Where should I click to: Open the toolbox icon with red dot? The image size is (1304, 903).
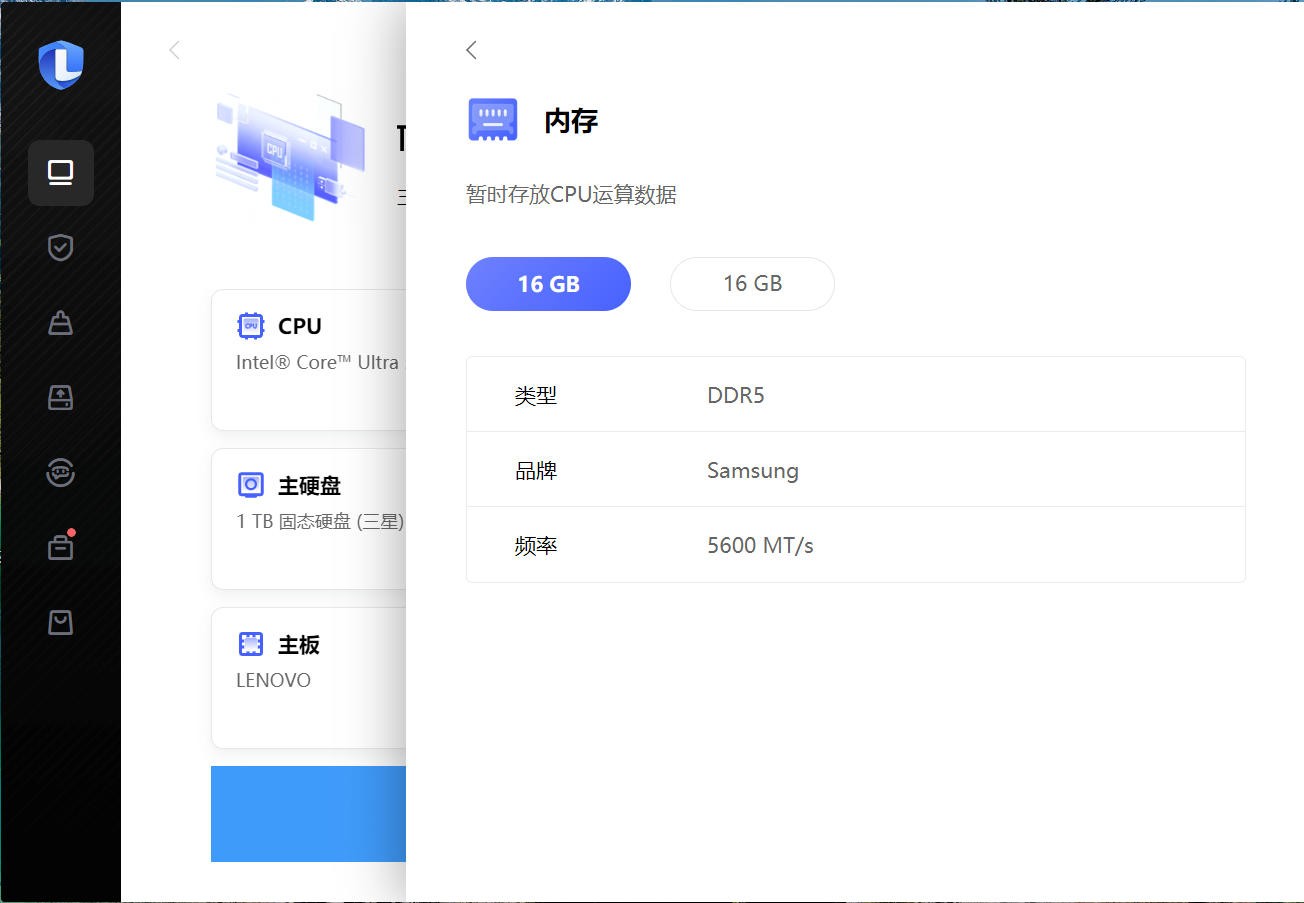(x=61, y=547)
